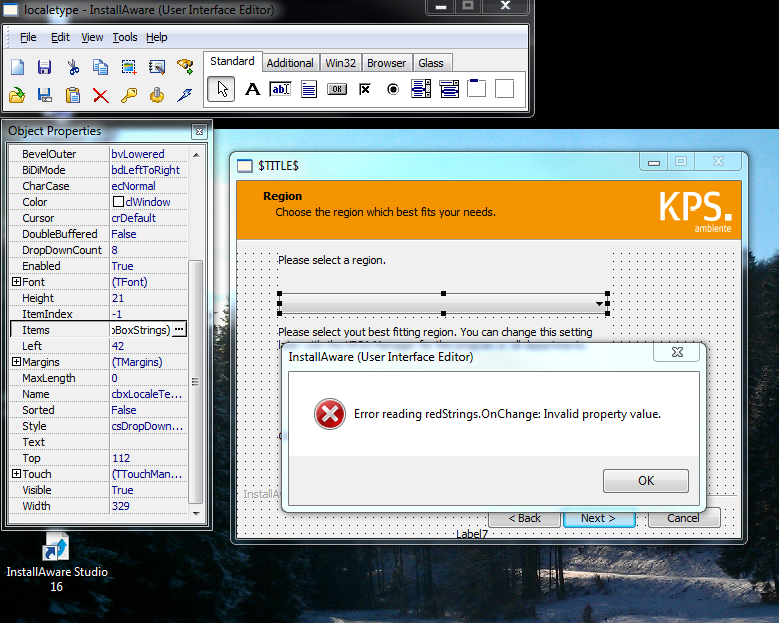Screen dimensions: 779x623
Task: Click the empty Text property field
Action: coord(148,442)
